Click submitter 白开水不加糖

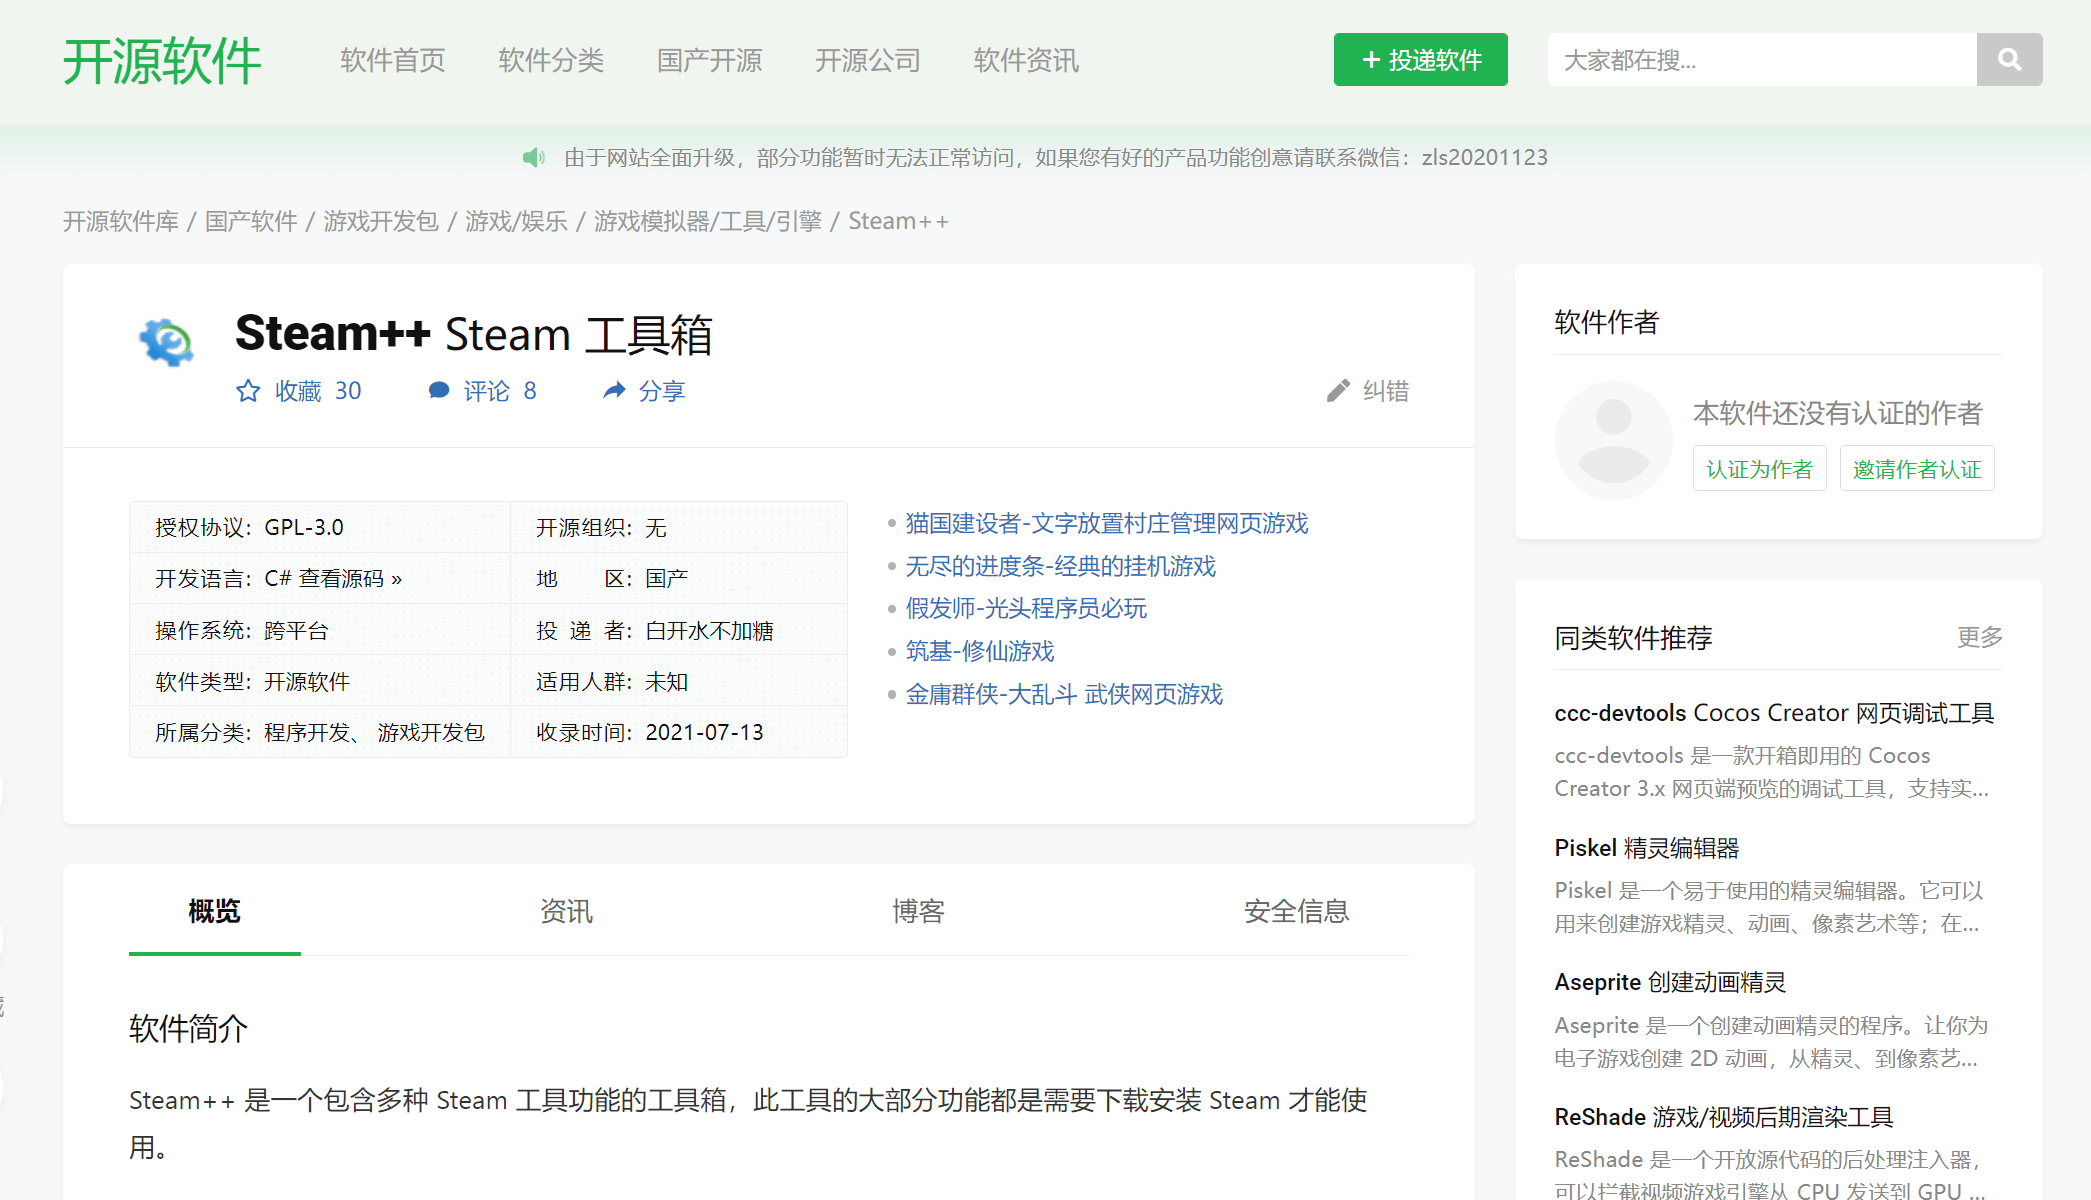(710, 631)
